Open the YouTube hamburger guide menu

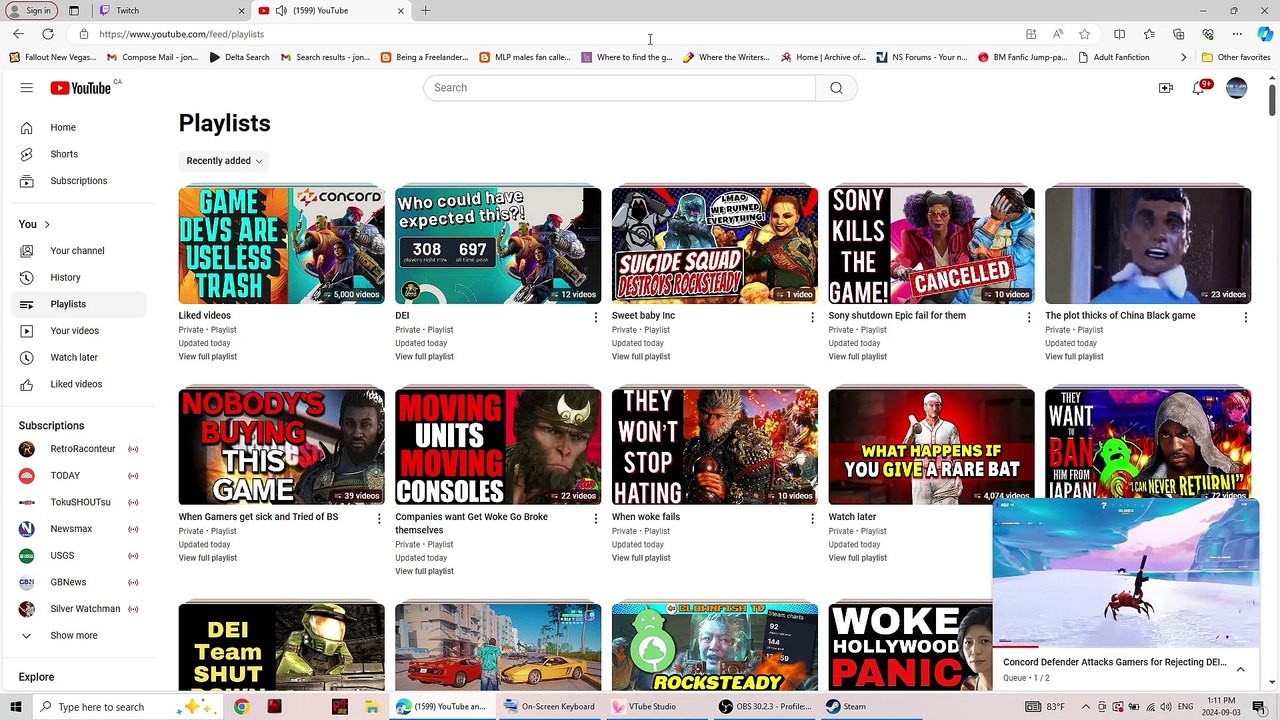pyautogui.click(x=27, y=88)
